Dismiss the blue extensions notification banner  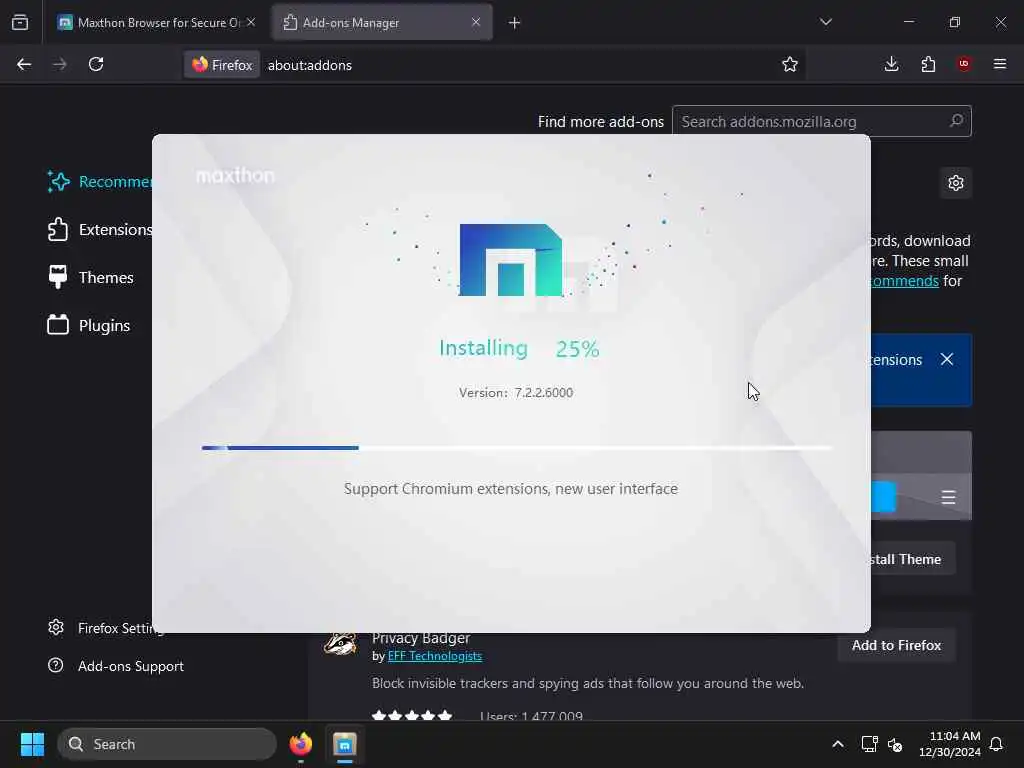coord(947,359)
